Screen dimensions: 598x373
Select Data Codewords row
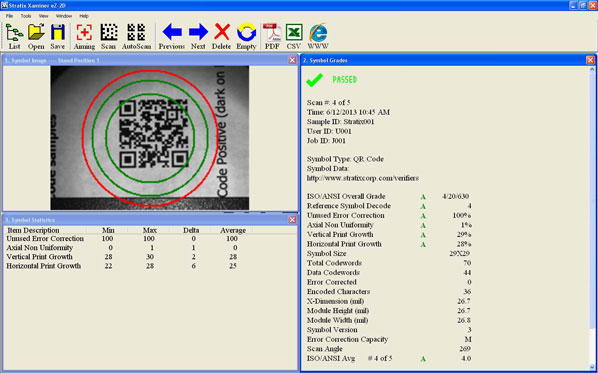pos(389,273)
